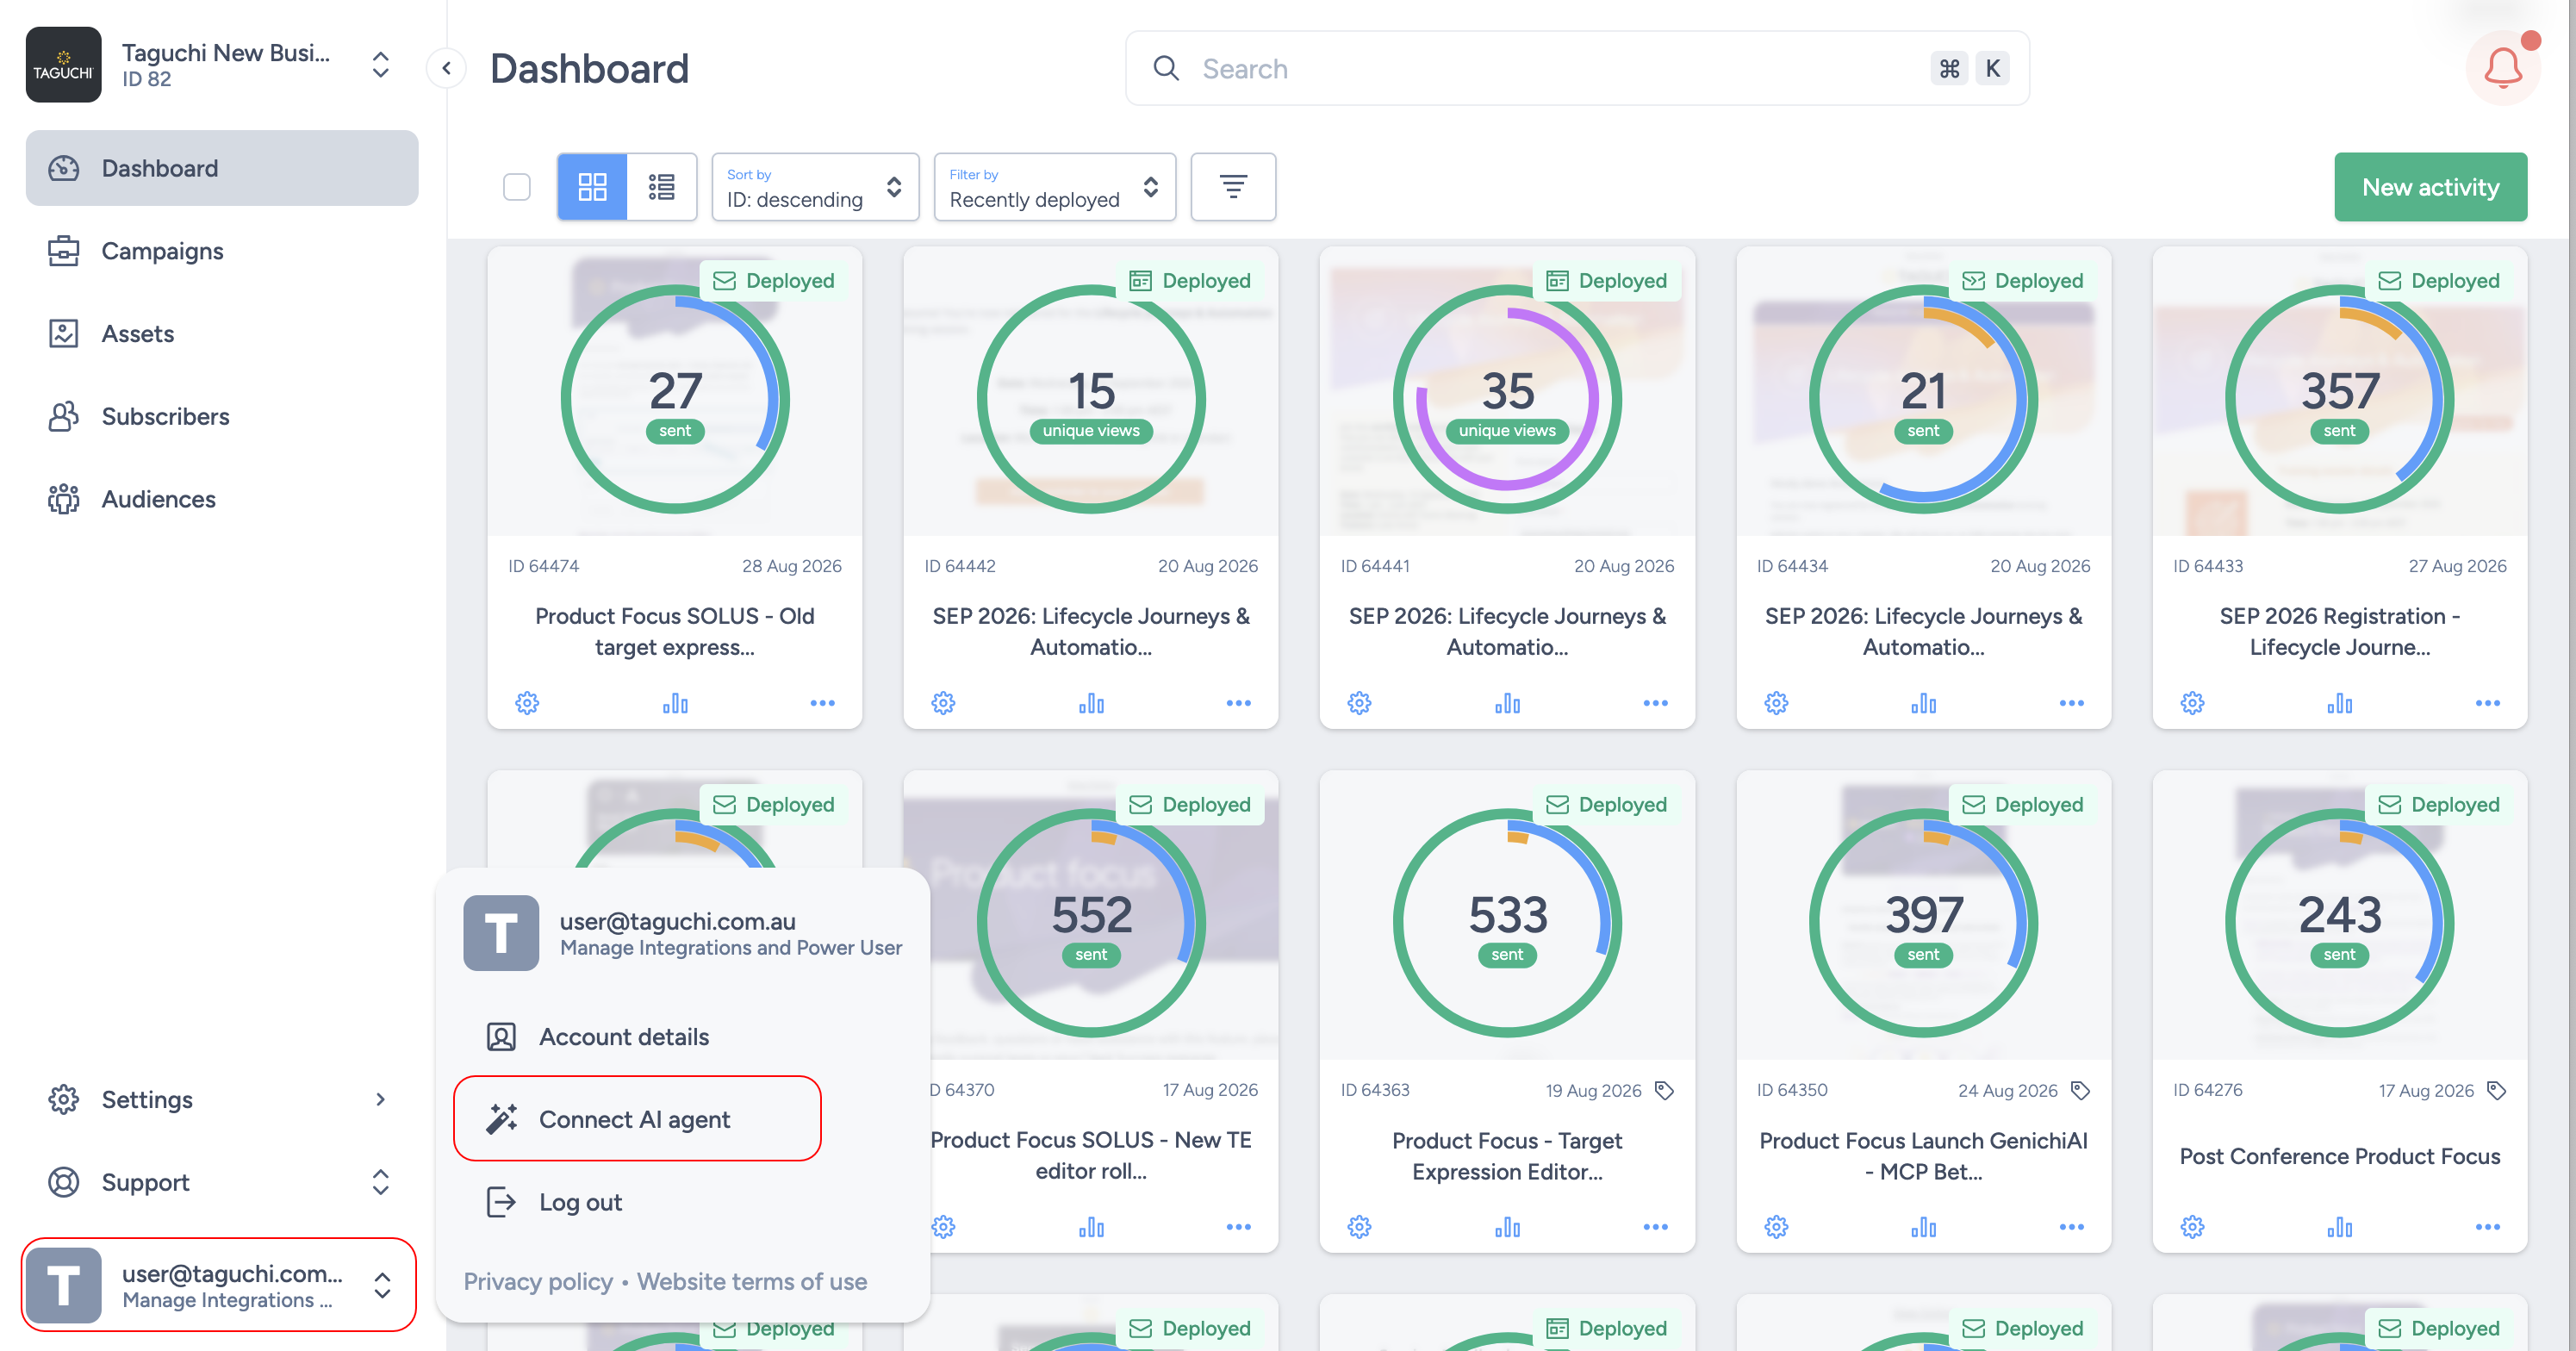The width and height of the screenshot is (2576, 1351).
Task: Open the Website terms of use link
Action: pyautogui.click(x=752, y=1281)
